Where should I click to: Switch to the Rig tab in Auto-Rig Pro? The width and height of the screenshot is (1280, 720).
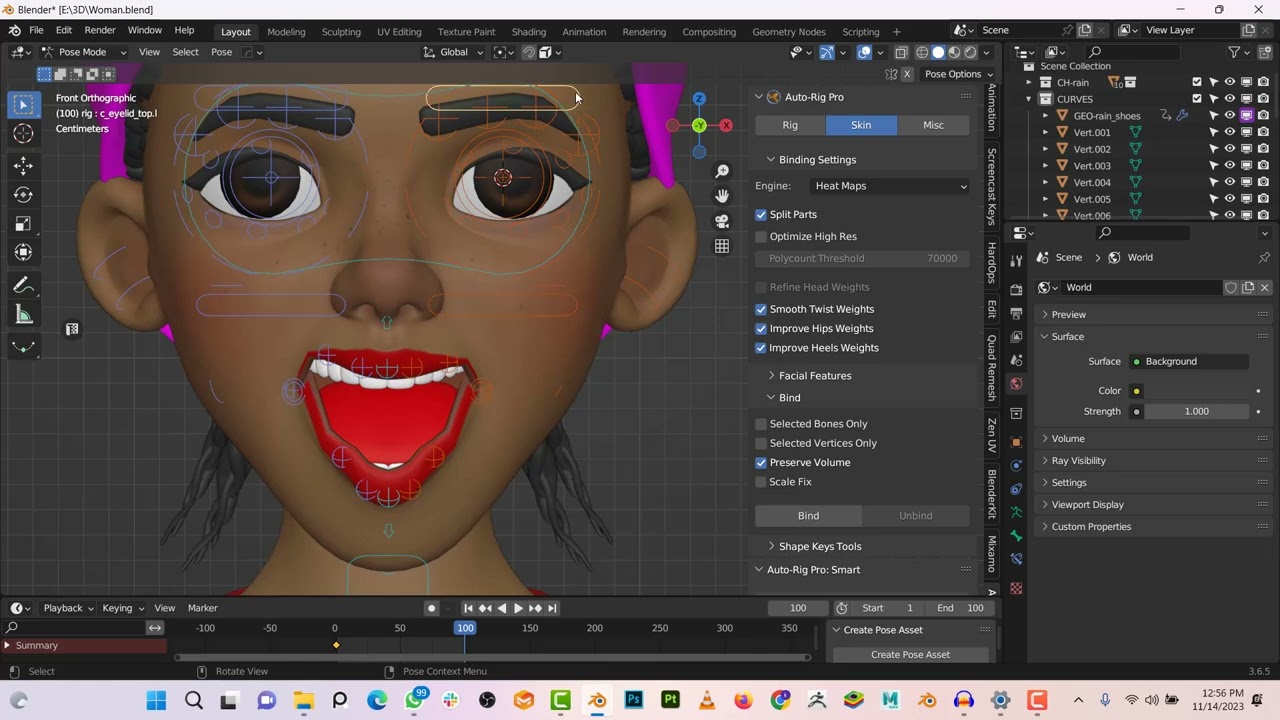pos(790,125)
